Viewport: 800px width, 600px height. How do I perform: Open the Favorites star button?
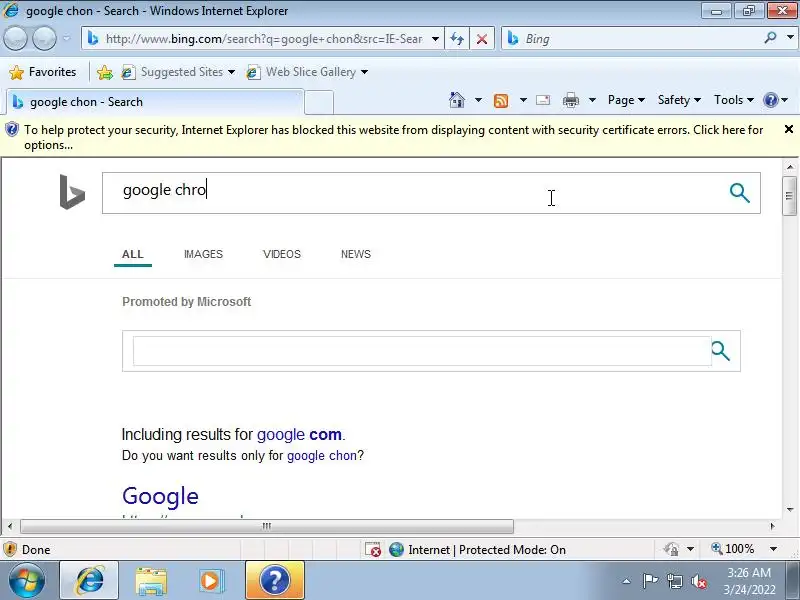[x=43, y=72]
